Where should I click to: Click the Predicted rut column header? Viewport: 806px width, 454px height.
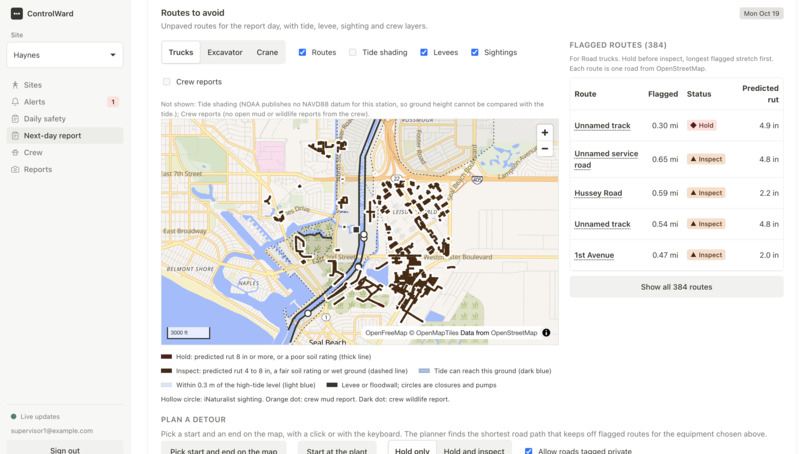coord(760,94)
